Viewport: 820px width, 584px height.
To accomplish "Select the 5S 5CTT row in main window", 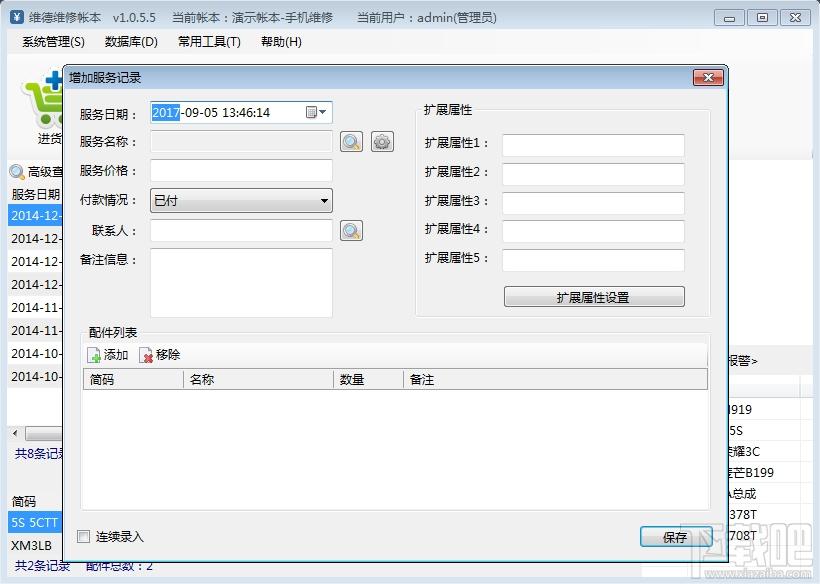I will 35,522.
